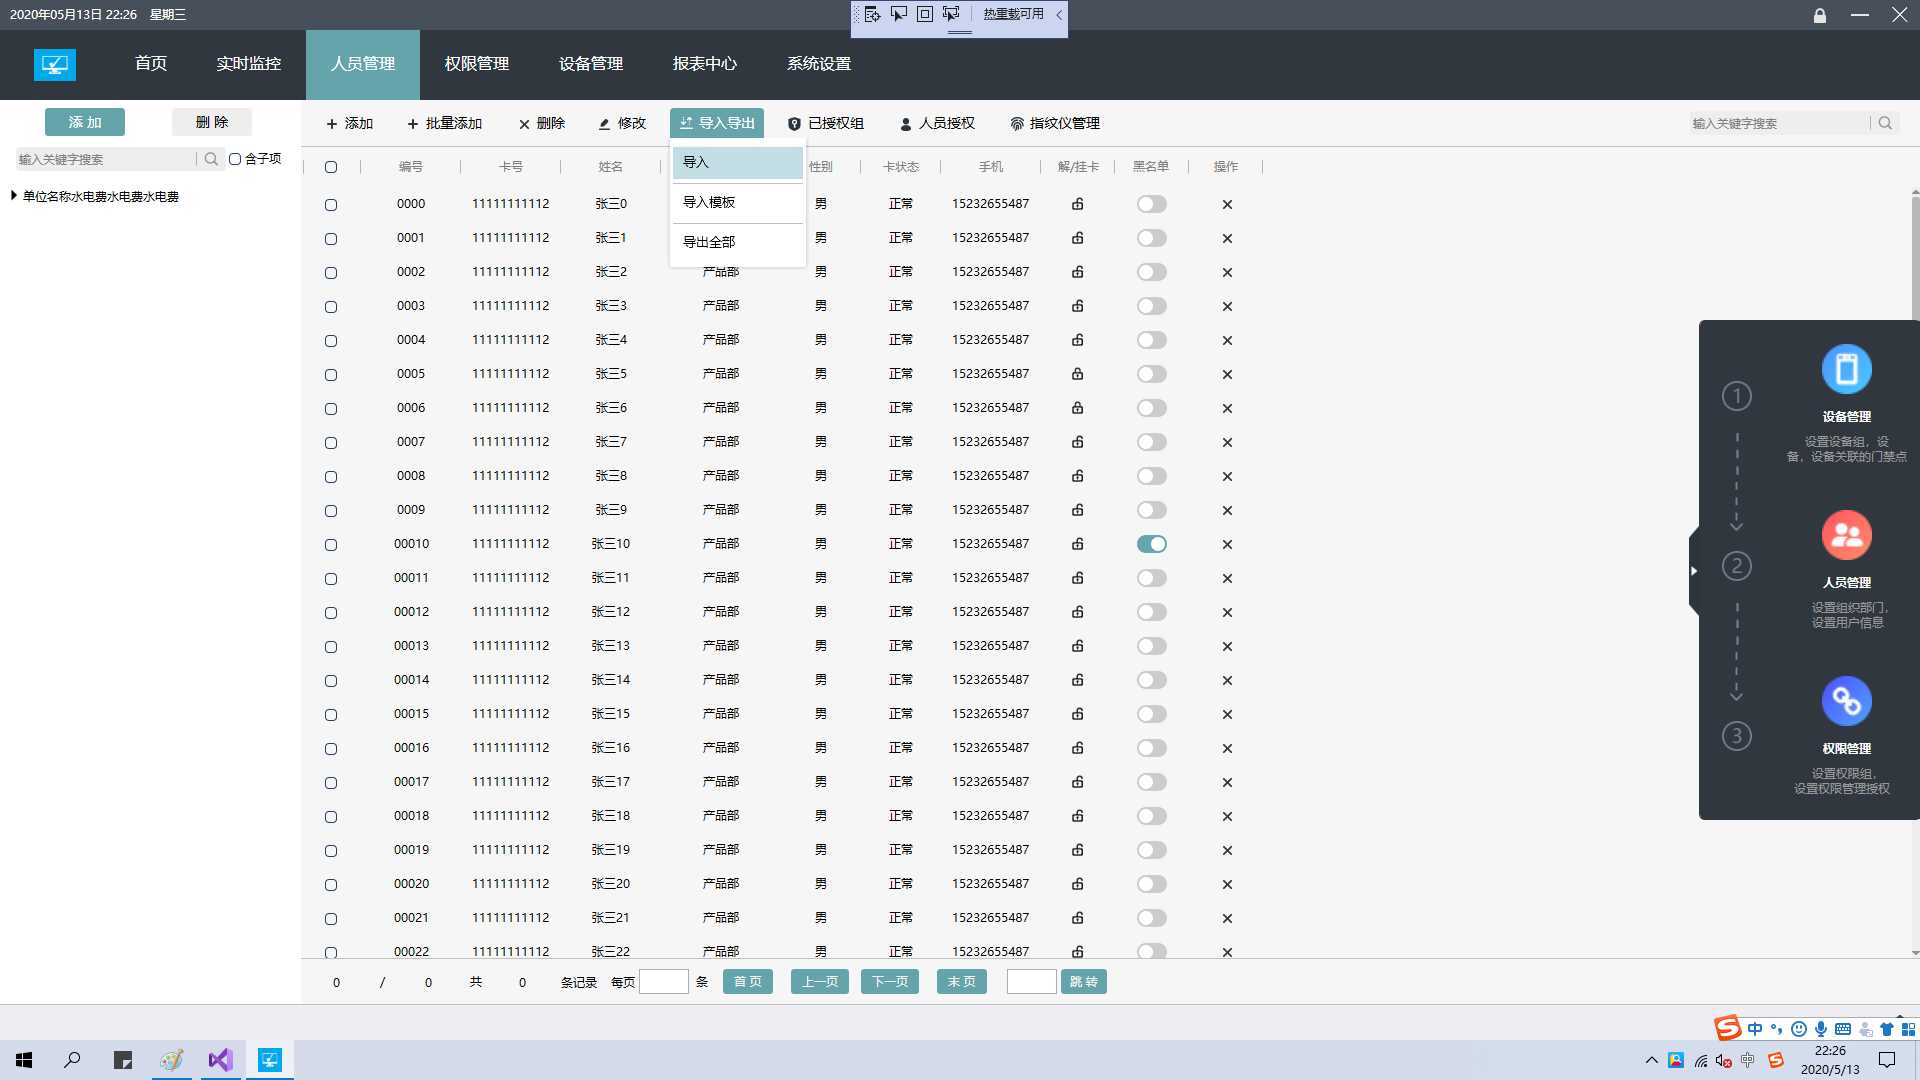
Task: Click the lock icon in title bar
Action: pos(1820,15)
